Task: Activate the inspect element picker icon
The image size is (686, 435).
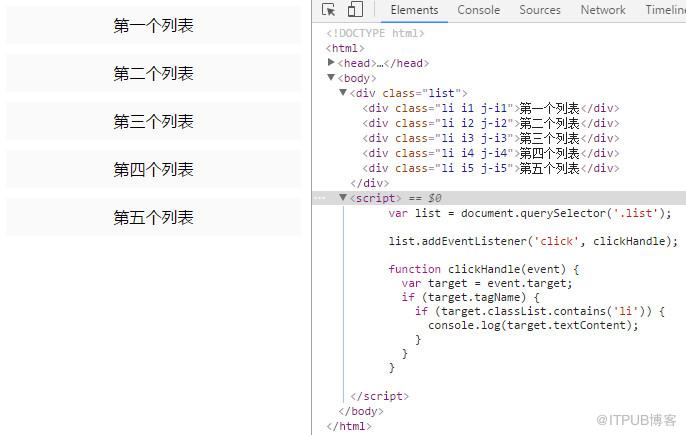Action: click(x=329, y=10)
